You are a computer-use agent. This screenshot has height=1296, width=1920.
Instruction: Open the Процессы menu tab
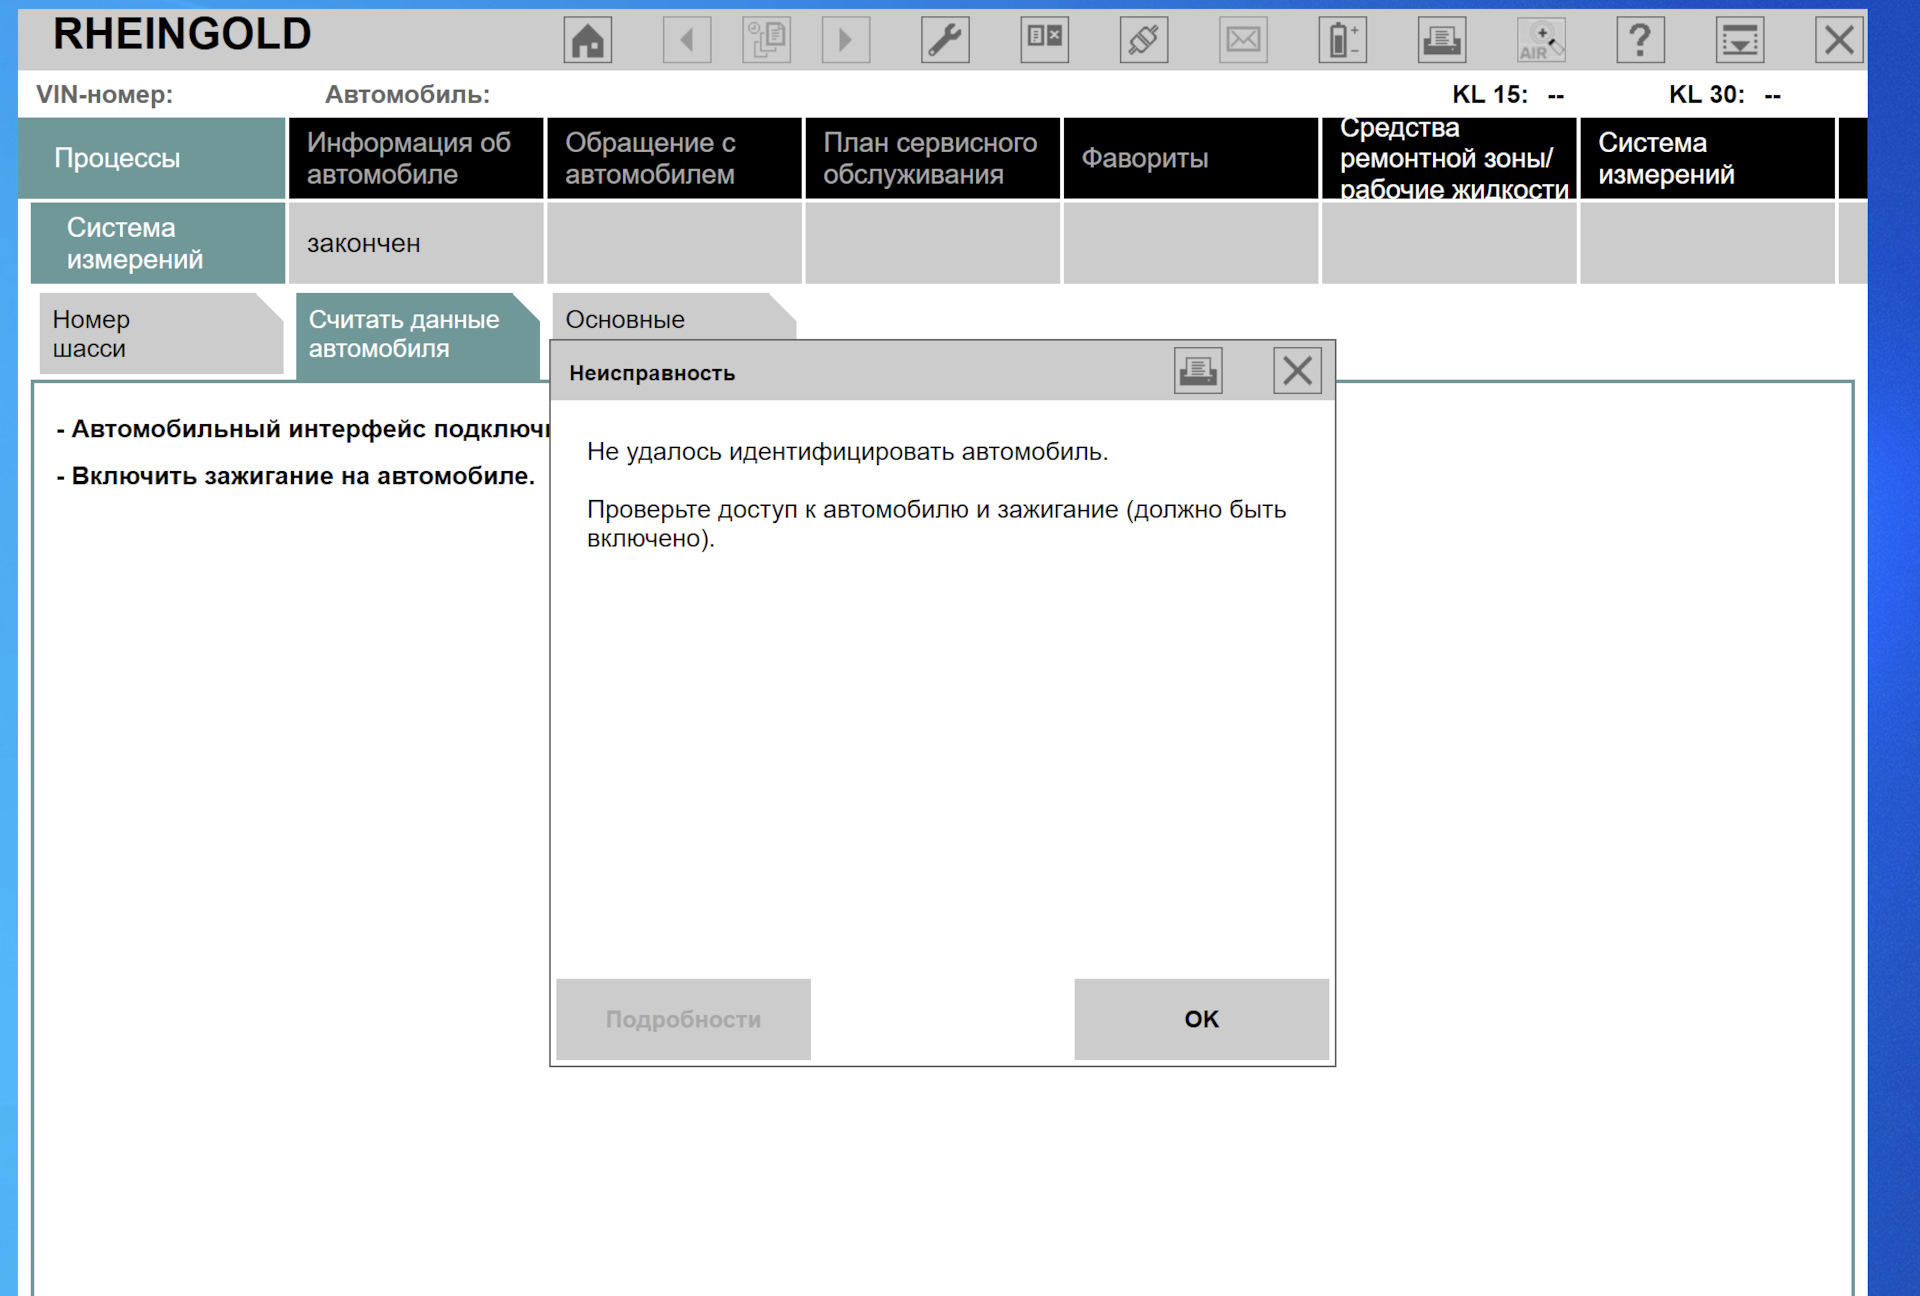[152, 158]
